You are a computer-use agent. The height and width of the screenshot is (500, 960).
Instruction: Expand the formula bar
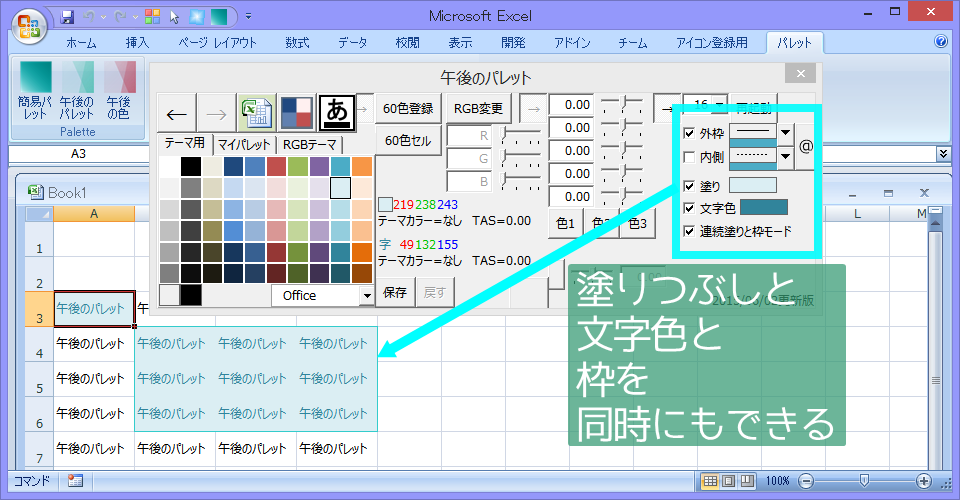(943, 154)
